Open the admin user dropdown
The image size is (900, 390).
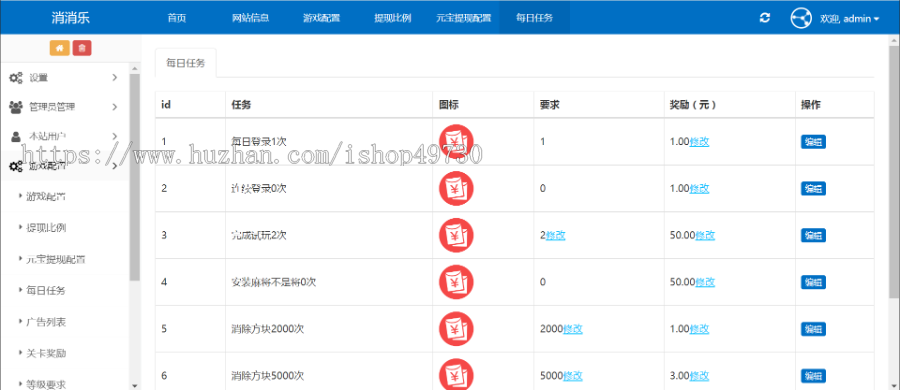[849, 18]
